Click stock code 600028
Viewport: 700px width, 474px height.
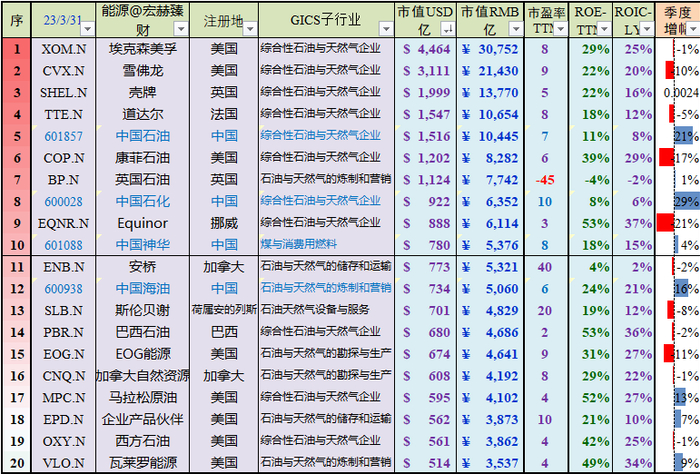point(63,202)
